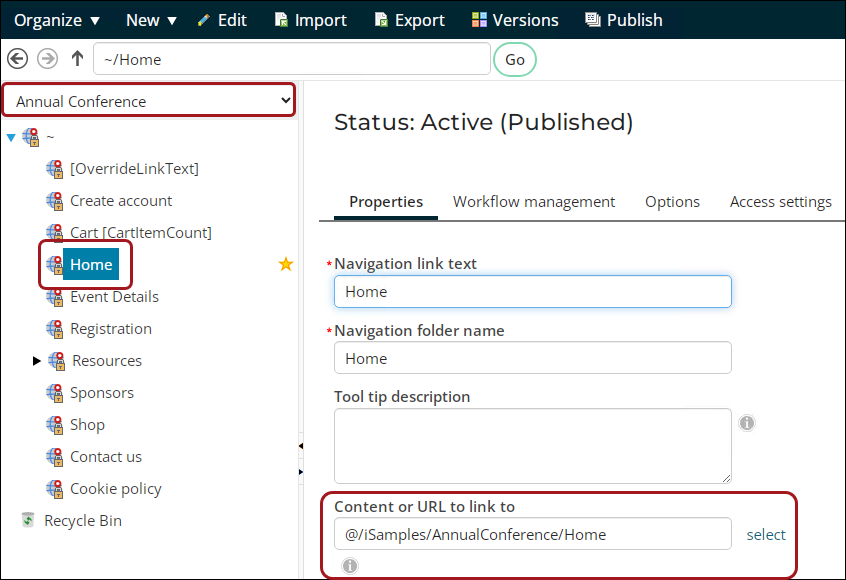This screenshot has height=580, width=846.
Task: Click Export in the toolbar
Action: click(x=410, y=20)
